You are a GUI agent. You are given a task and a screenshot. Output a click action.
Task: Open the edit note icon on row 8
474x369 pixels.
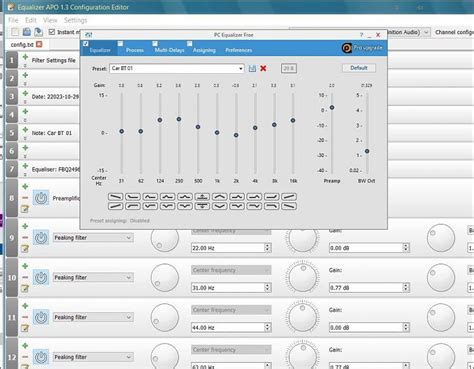point(25,209)
